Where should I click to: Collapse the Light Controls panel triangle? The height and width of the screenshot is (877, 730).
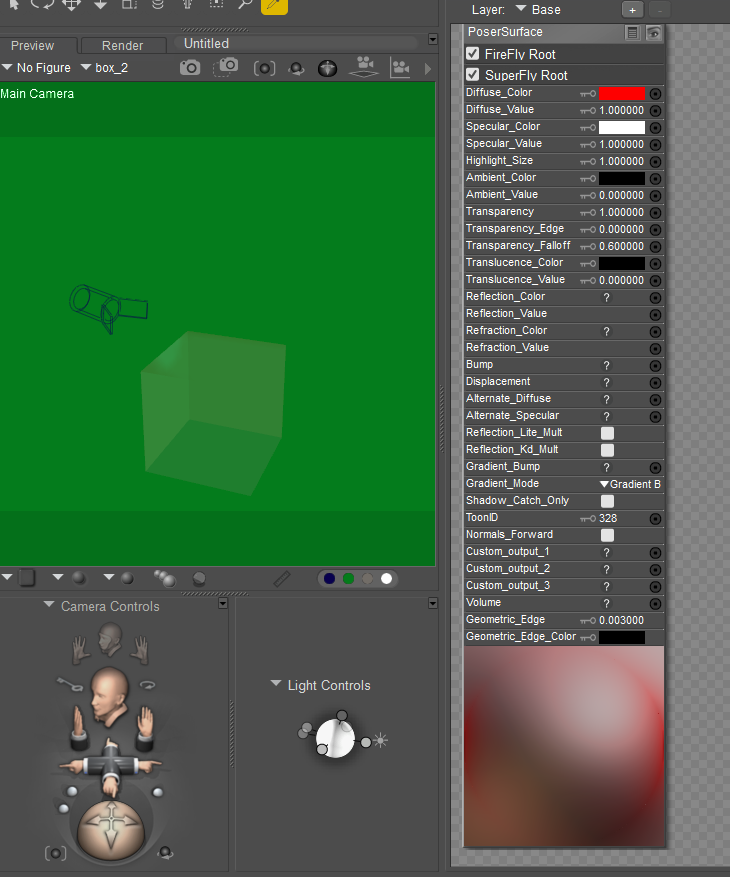275,683
